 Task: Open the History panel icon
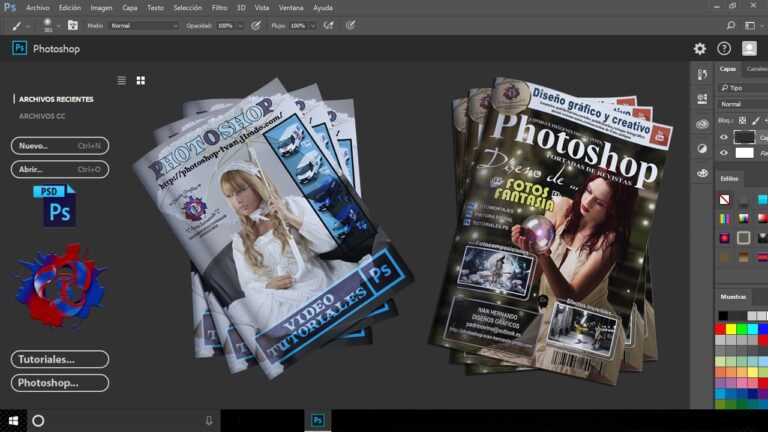702,74
